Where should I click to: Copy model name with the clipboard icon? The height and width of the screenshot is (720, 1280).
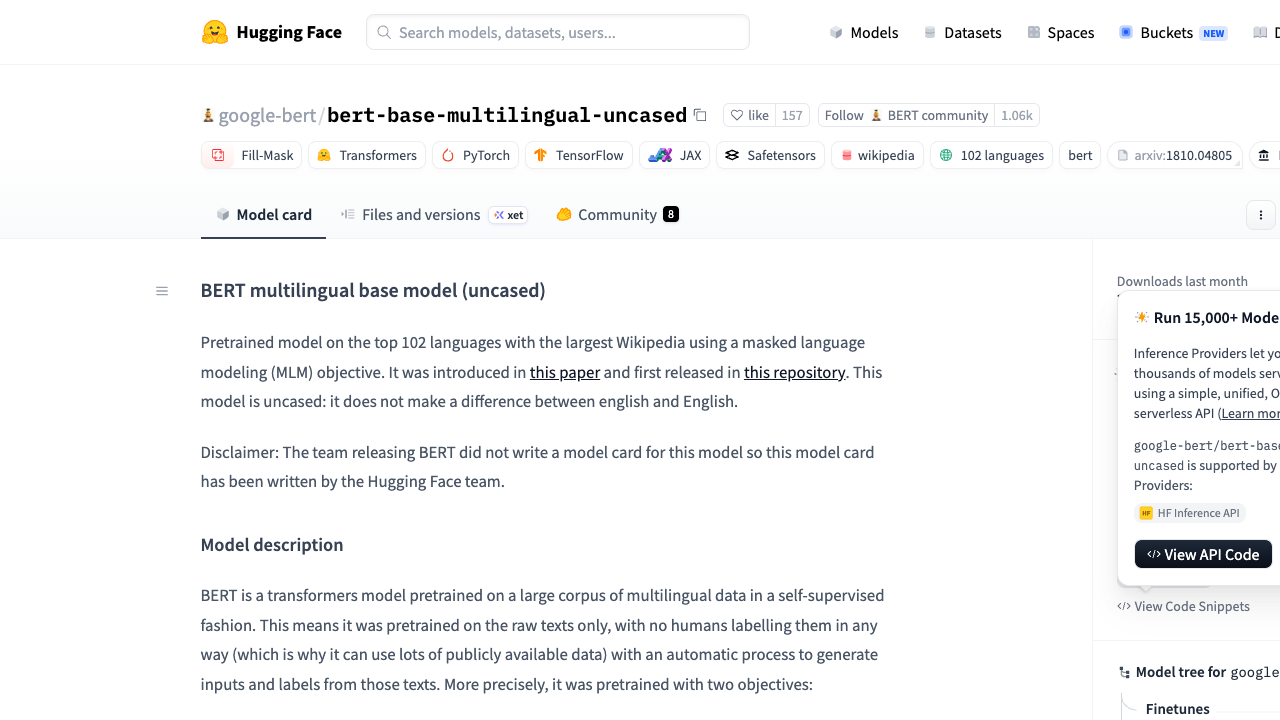point(700,115)
